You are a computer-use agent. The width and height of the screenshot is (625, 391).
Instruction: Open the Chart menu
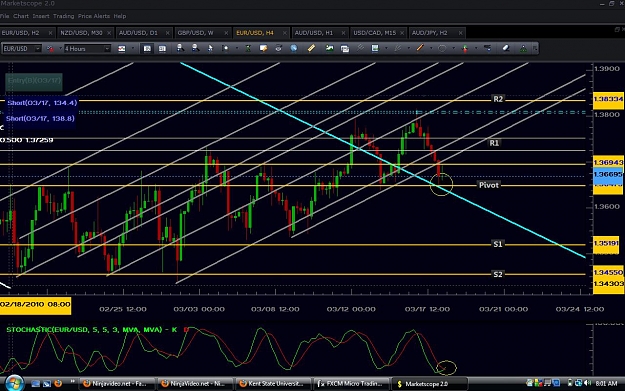click(21, 16)
